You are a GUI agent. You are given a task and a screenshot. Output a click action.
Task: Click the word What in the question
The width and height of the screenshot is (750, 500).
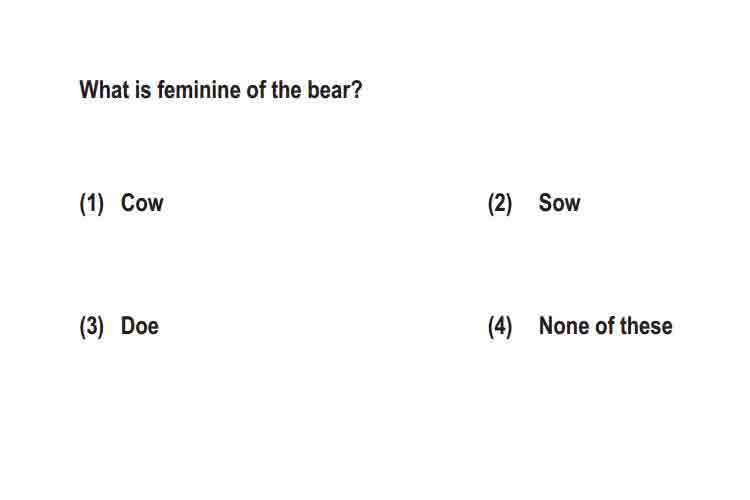104,90
